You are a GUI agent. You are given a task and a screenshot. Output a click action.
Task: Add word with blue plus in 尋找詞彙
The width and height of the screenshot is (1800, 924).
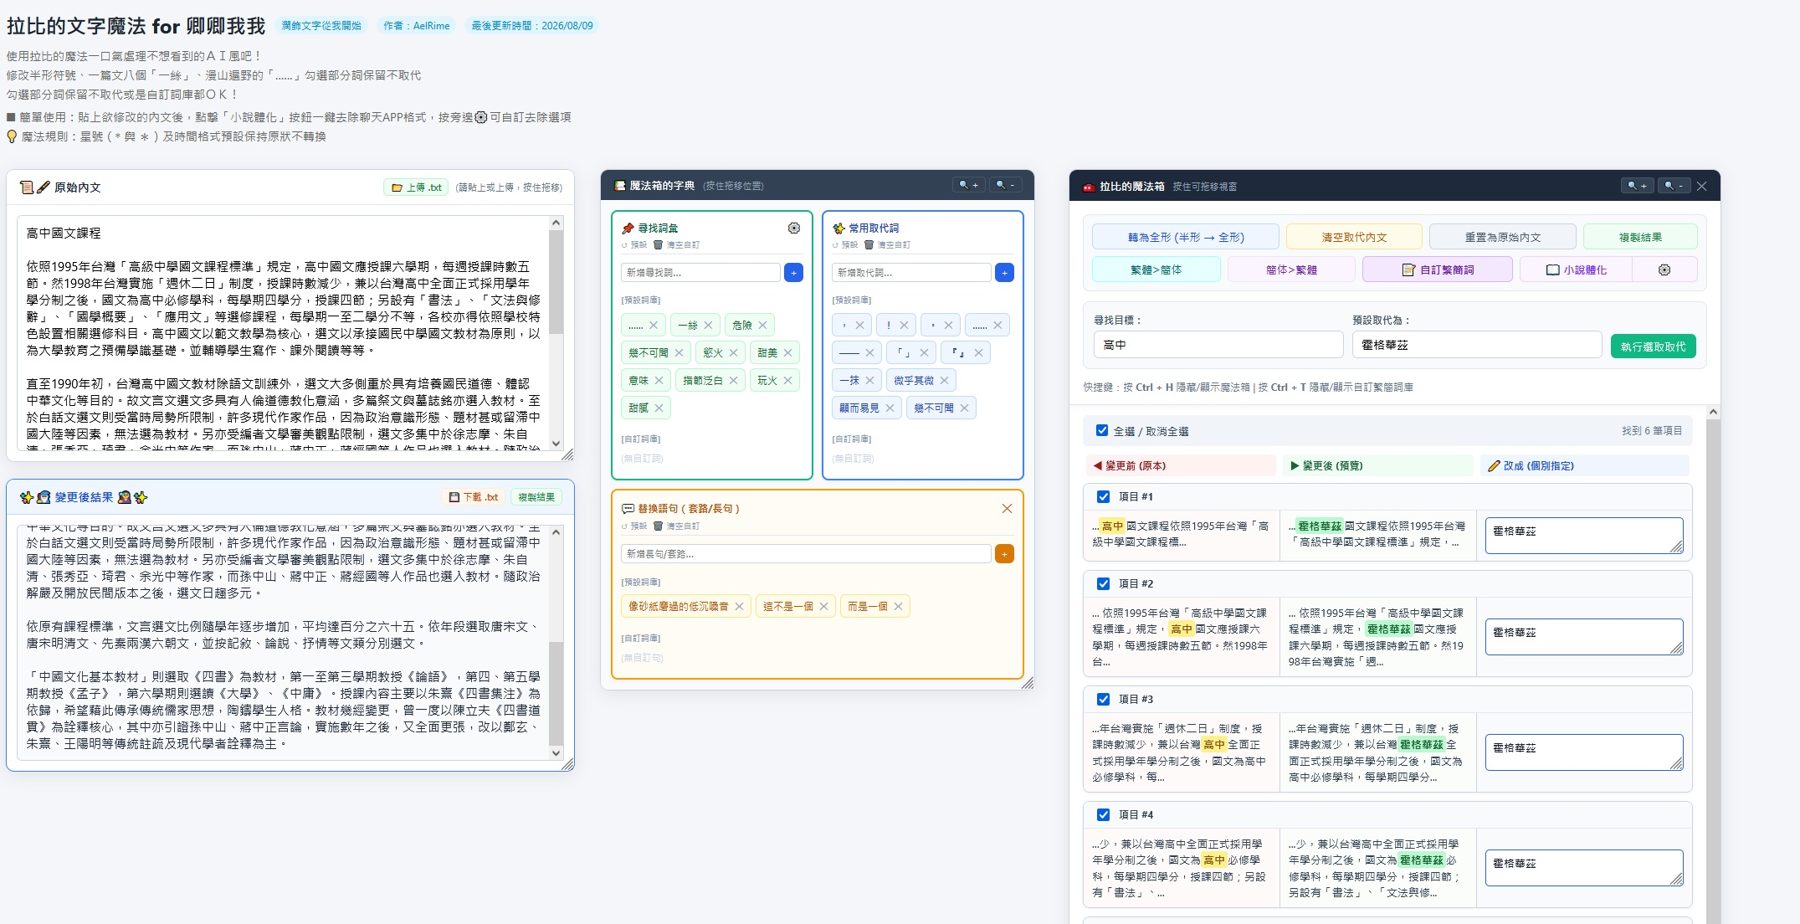(x=793, y=272)
